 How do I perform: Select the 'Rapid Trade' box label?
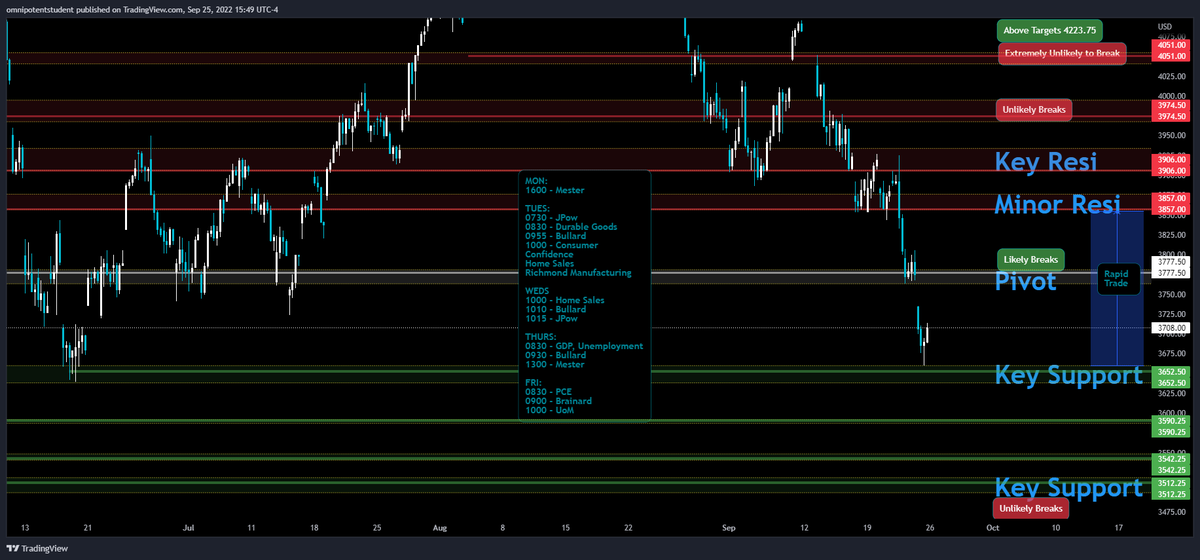[x=1116, y=278]
